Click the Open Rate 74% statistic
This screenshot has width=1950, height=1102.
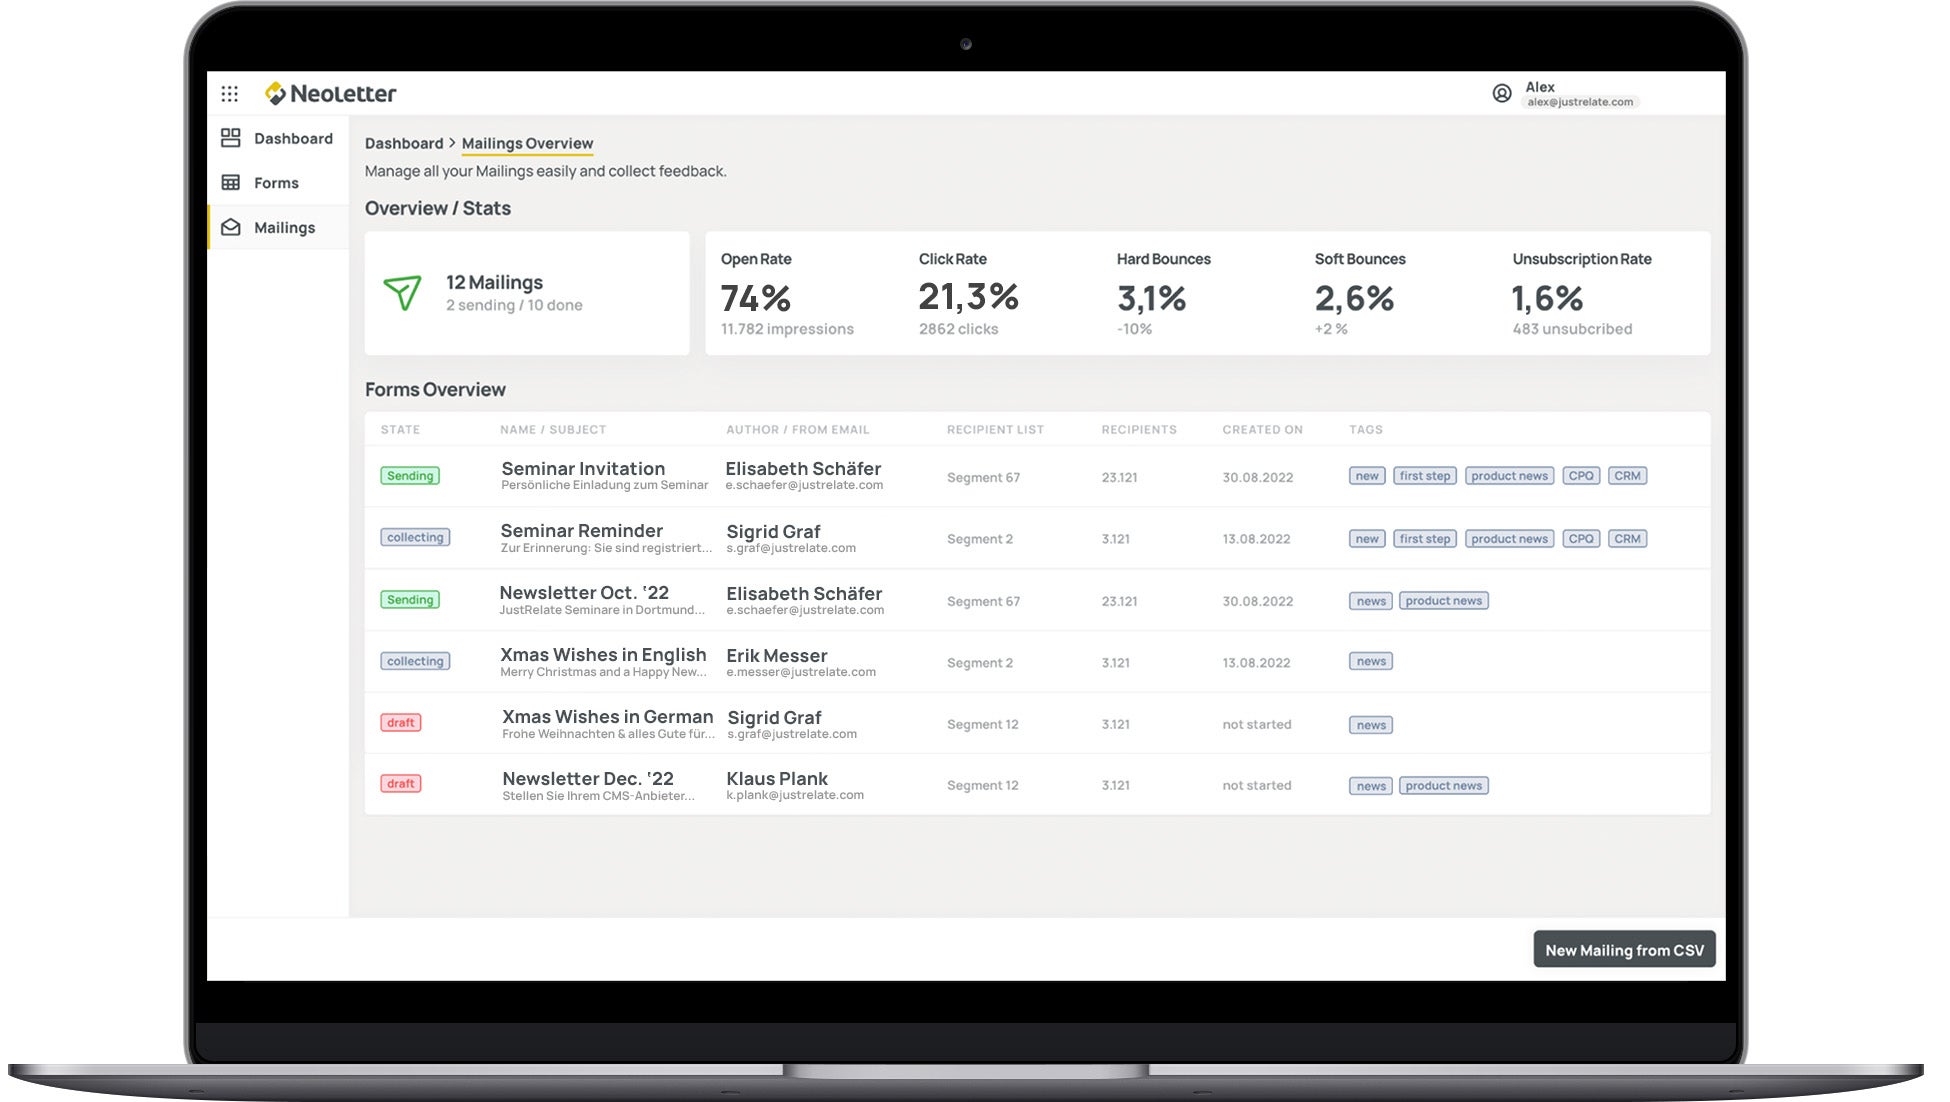(x=755, y=298)
